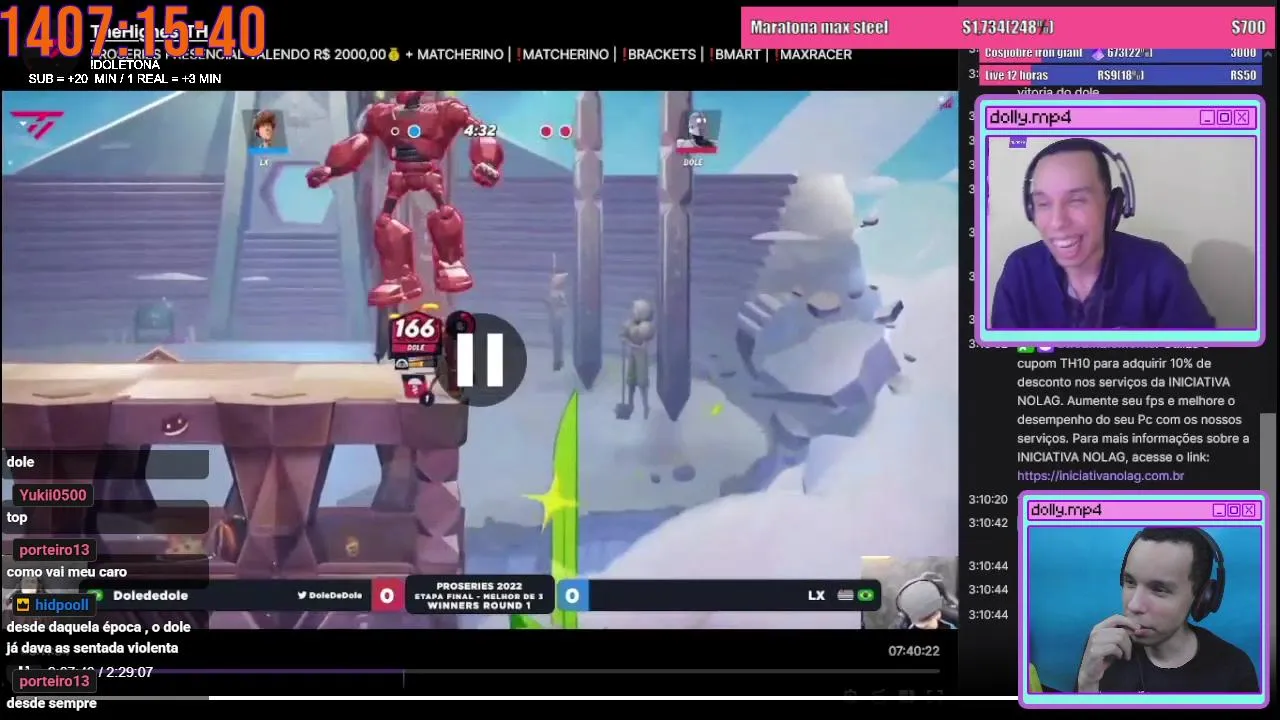Maximize the upper dolly.mp4 overlay window
The height and width of the screenshot is (720, 1280).
tap(1224, 118)
